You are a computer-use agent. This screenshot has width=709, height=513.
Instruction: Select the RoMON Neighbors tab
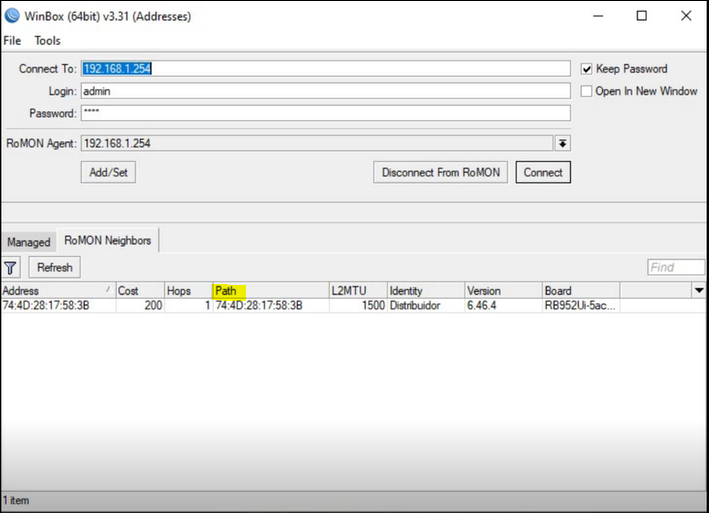click(x=108, y=240)
